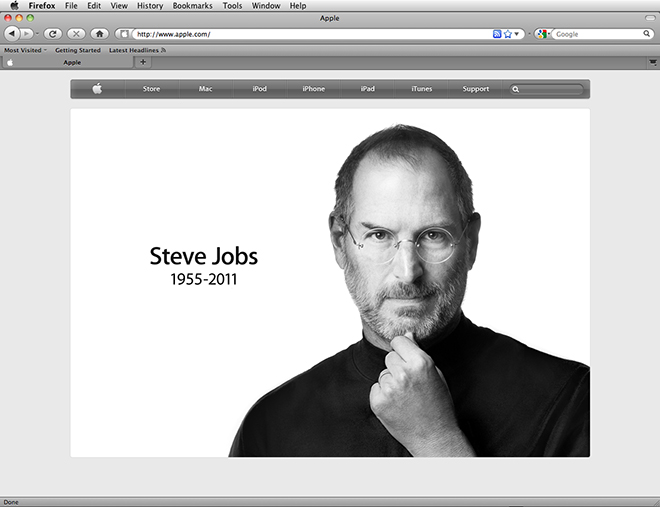660x507 pixels.
Task: Click the green zoom window button
Action: tap(30, 18)
